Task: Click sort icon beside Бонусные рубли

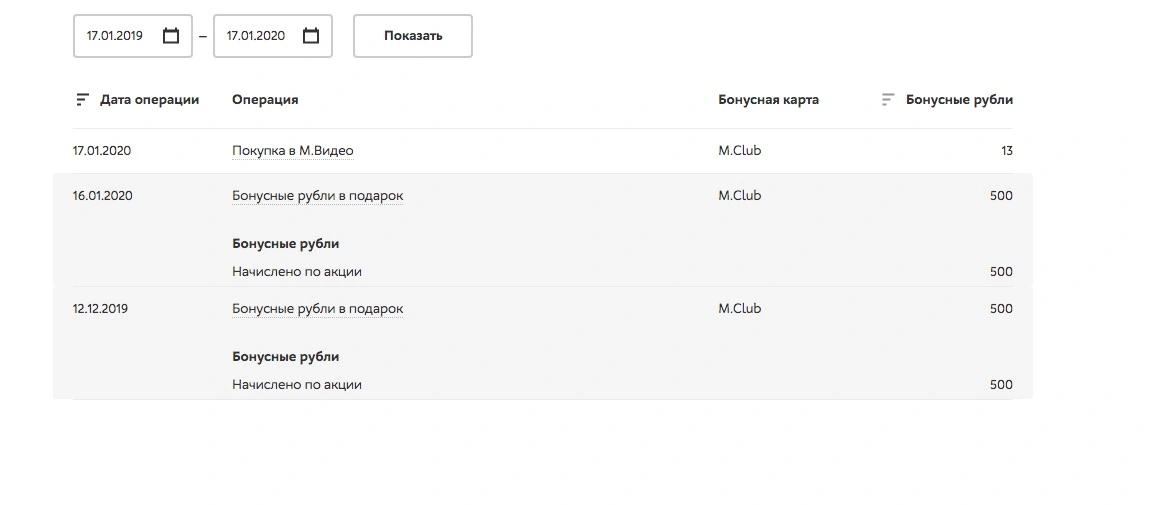Action: coord(888,99)
